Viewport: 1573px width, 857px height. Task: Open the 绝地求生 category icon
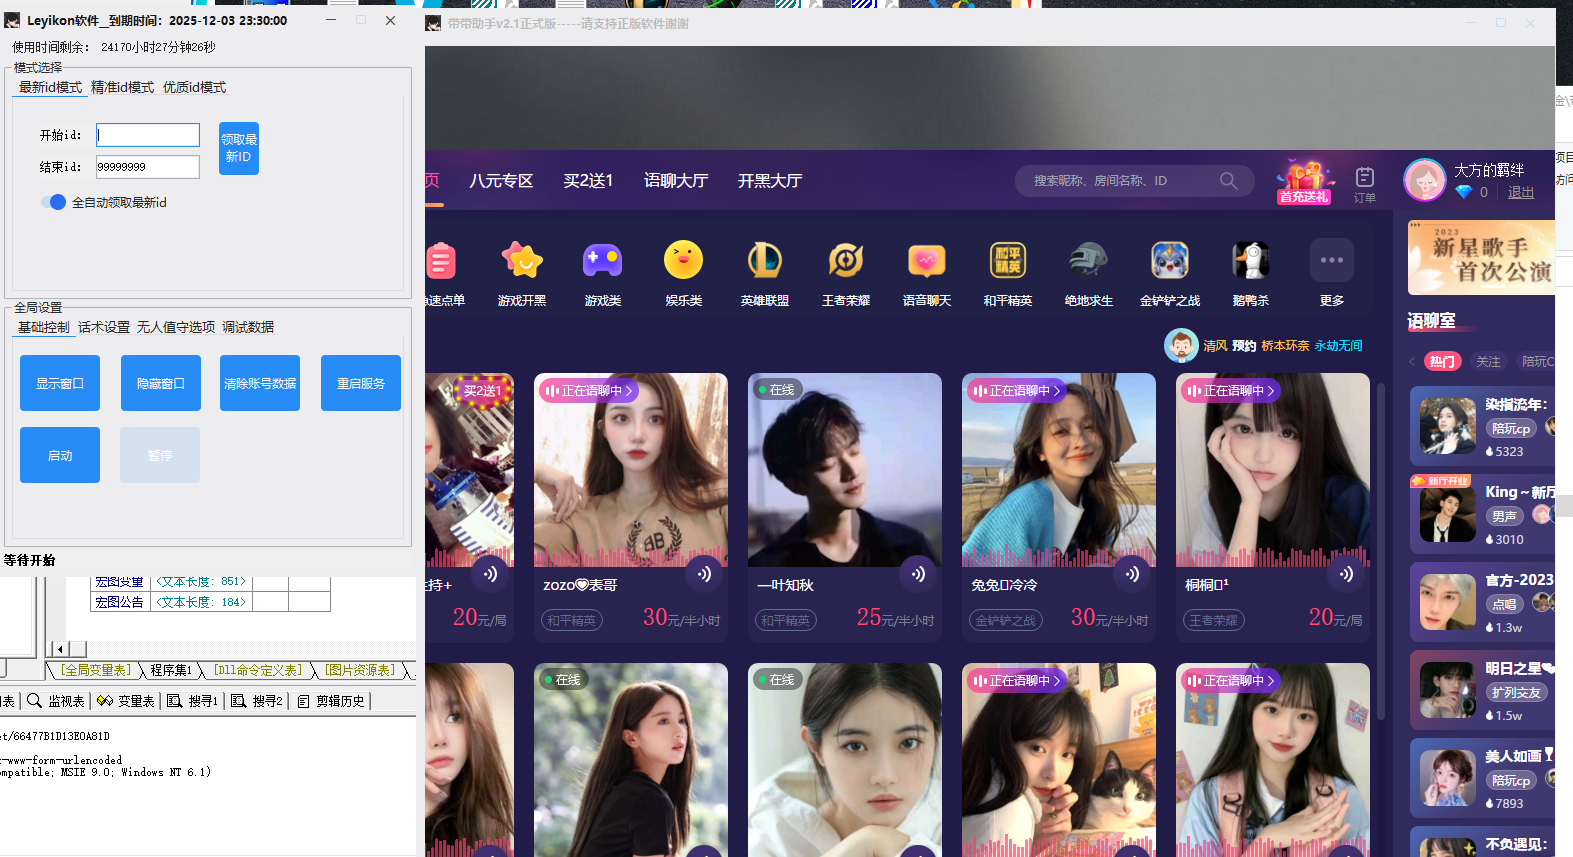[x=1088, y=262]
